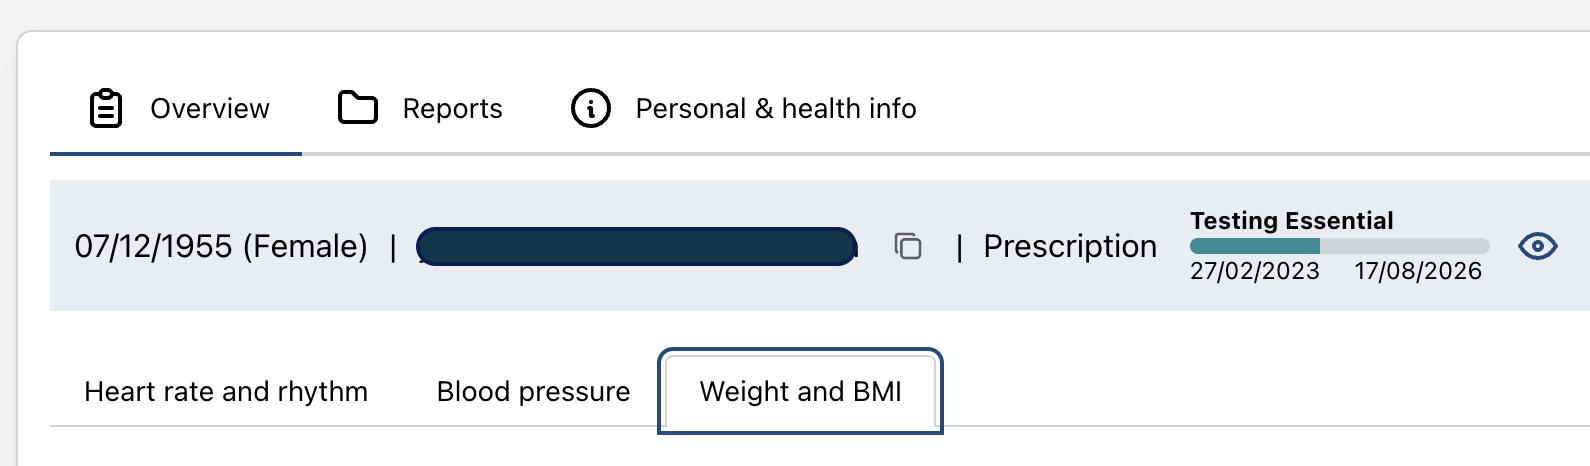Click the redacted patient ID field
1590x466 pixels.
tap(636, 246)
